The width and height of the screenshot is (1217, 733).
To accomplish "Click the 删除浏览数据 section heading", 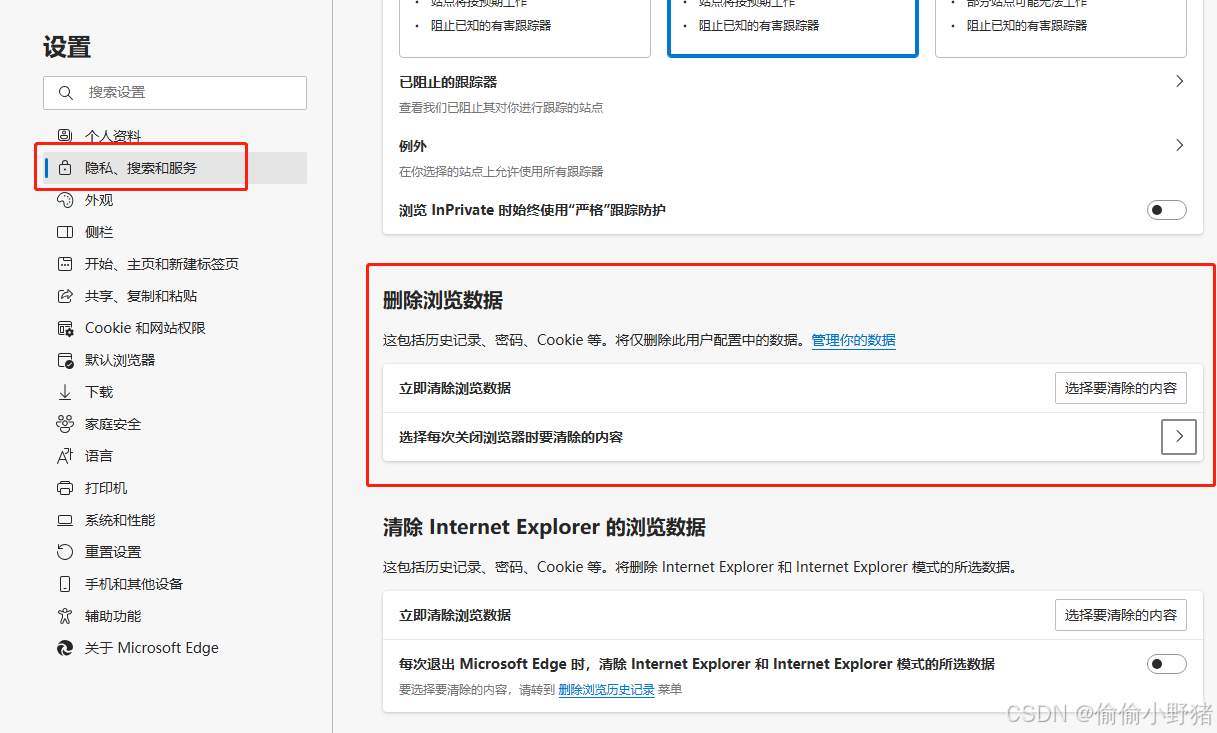I will click(x=443, y=300).
